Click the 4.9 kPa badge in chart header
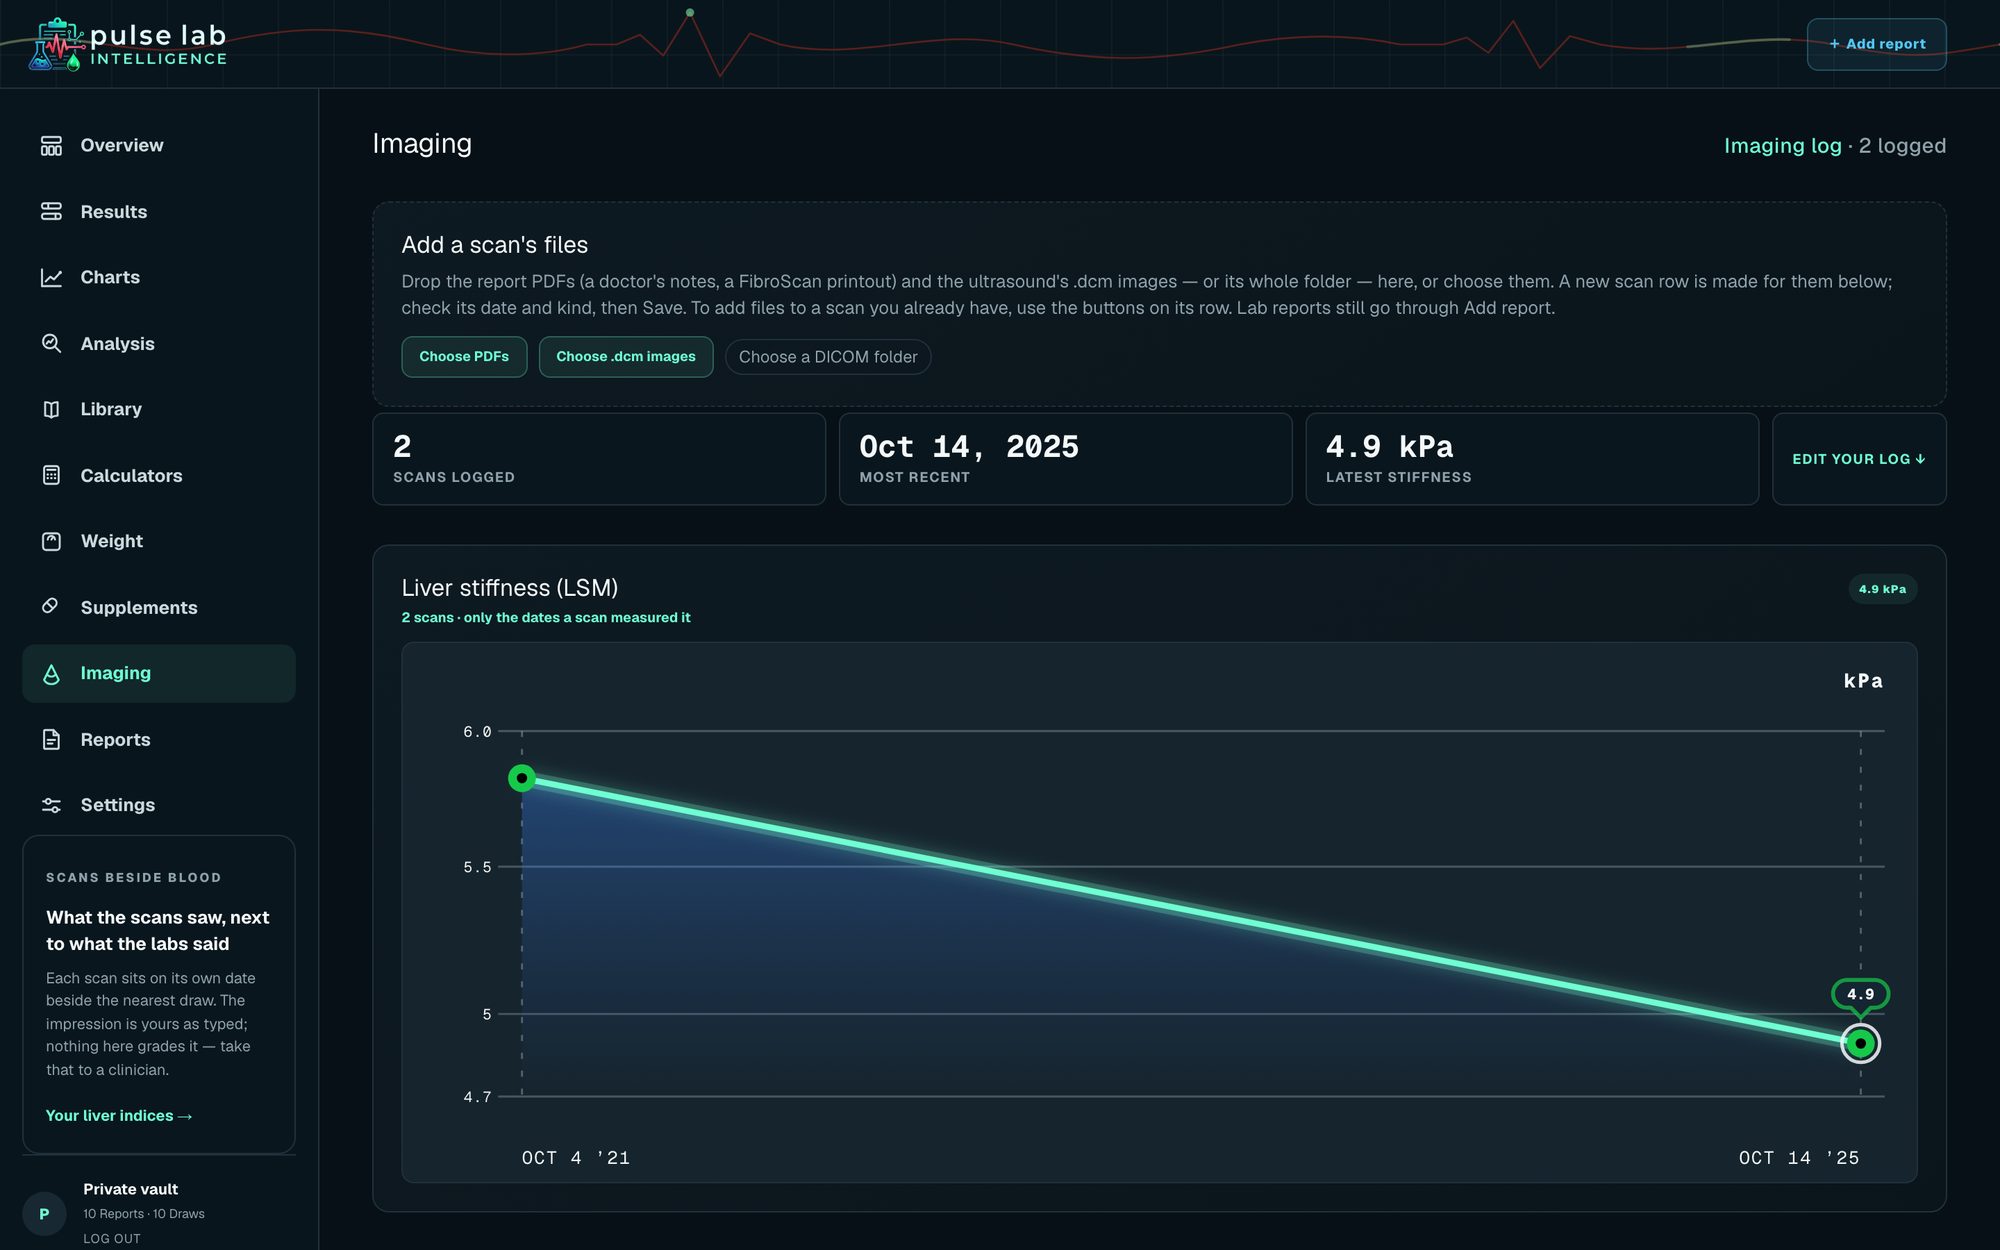The height and width of the screenshot is (1250, 2000). pos(1882,589)
